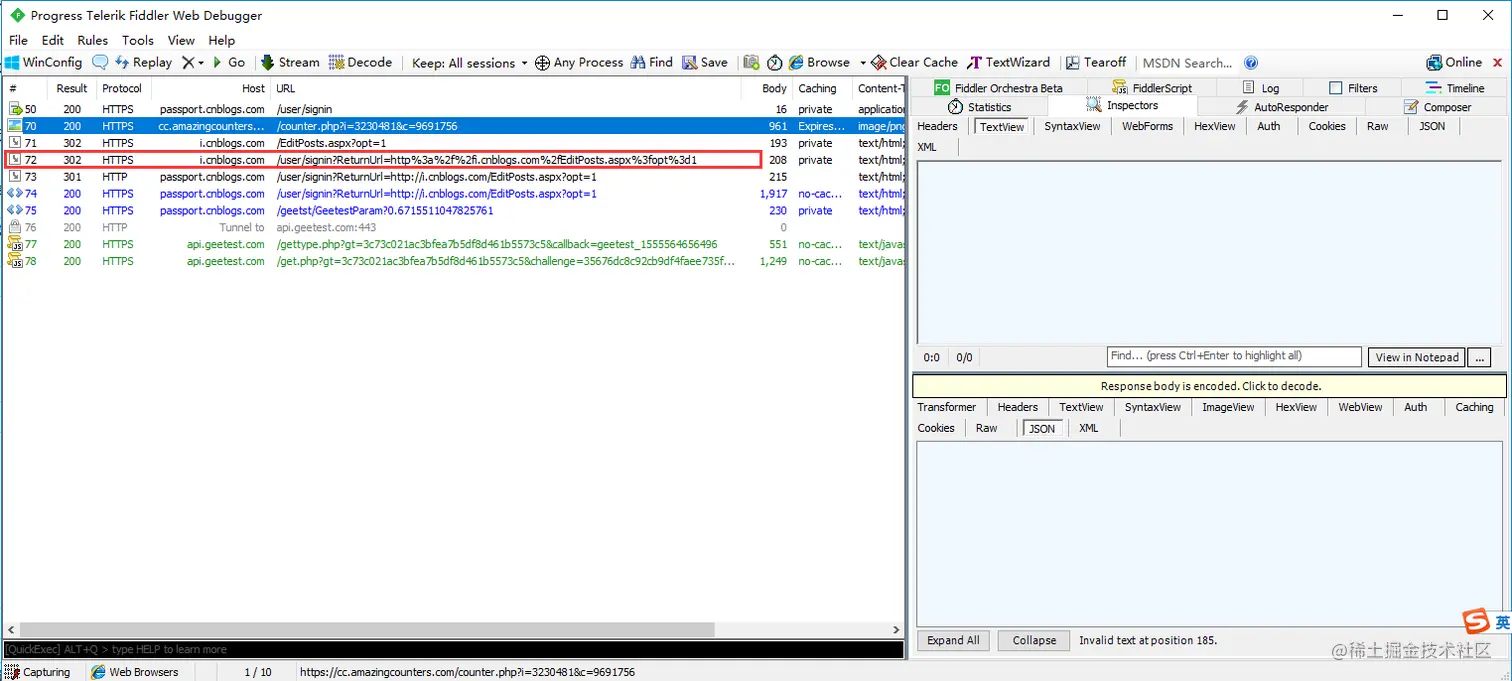
Task: Switch to the FiddlerScript tab
Action: pyautogui.click(x=1151, y=88)
